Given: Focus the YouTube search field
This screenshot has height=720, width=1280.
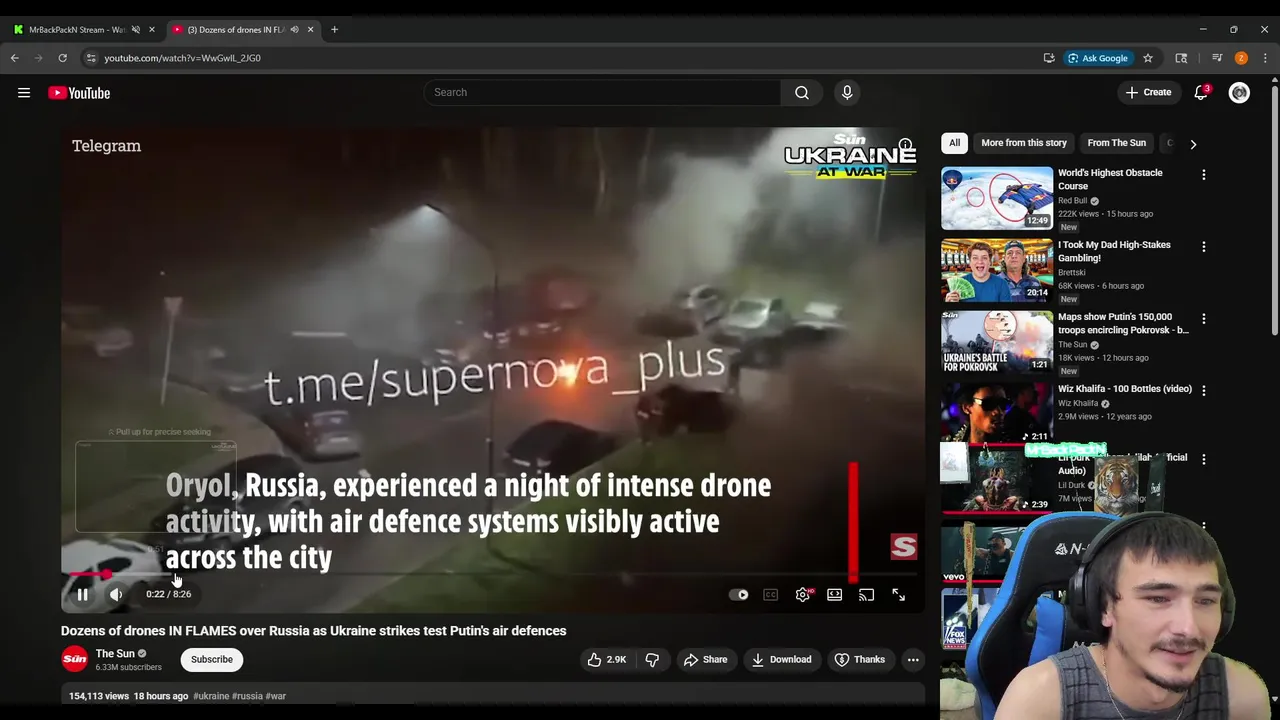Looking at the screenshot, I should click(602, 92).
